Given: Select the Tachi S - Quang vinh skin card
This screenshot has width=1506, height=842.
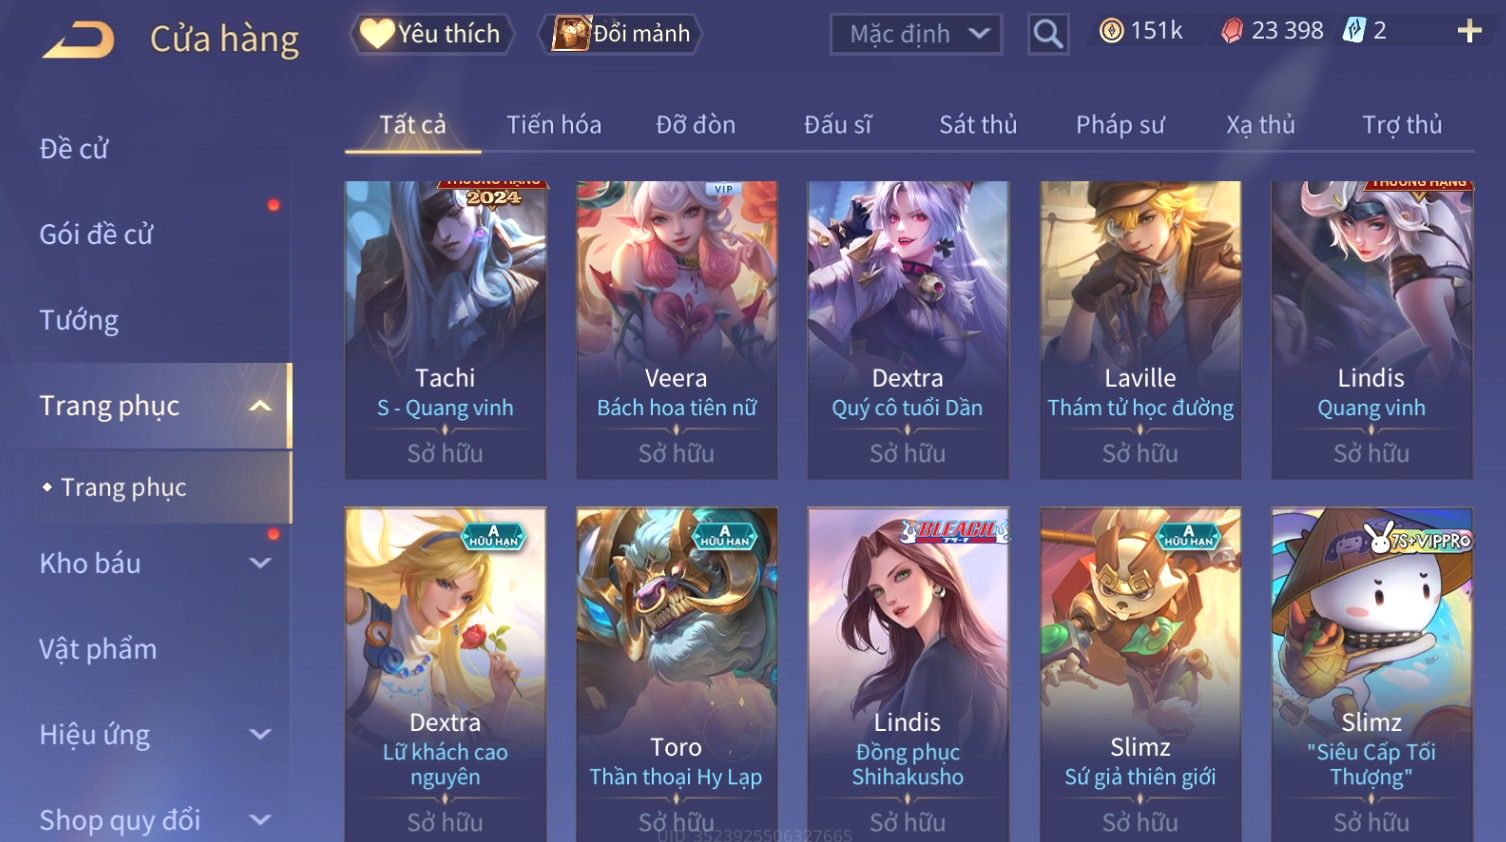Looking at the screenshot, I should coord(445,329).
